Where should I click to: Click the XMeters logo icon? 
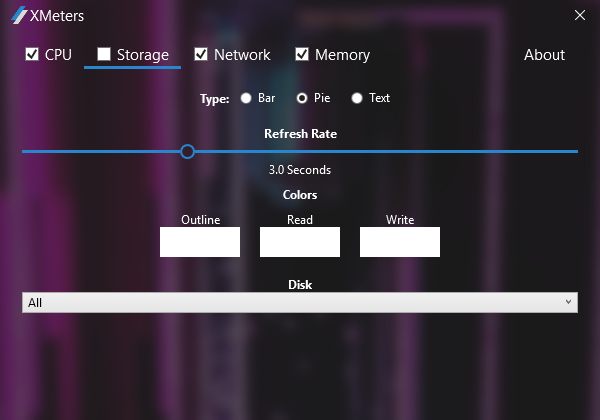pyautogui.click(x=18, y=16)
